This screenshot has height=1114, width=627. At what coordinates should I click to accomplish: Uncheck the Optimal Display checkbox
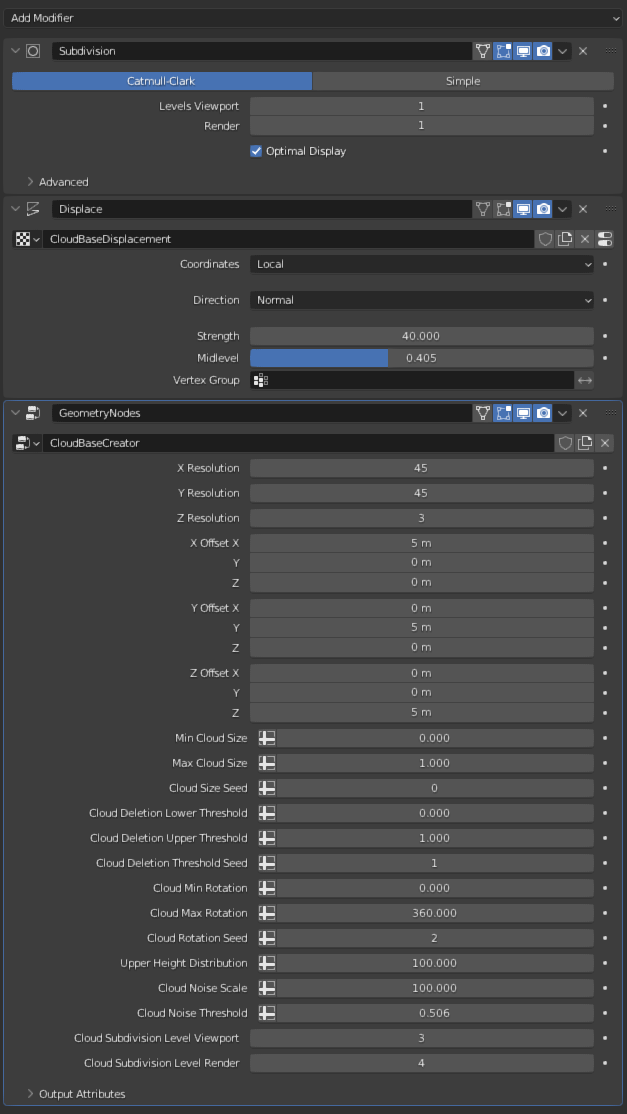257,151
